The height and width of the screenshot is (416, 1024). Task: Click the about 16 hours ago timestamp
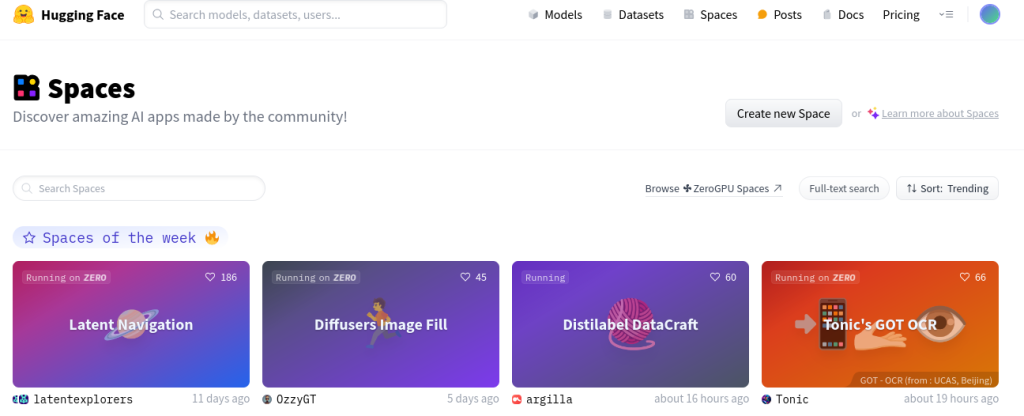point(701,398)
